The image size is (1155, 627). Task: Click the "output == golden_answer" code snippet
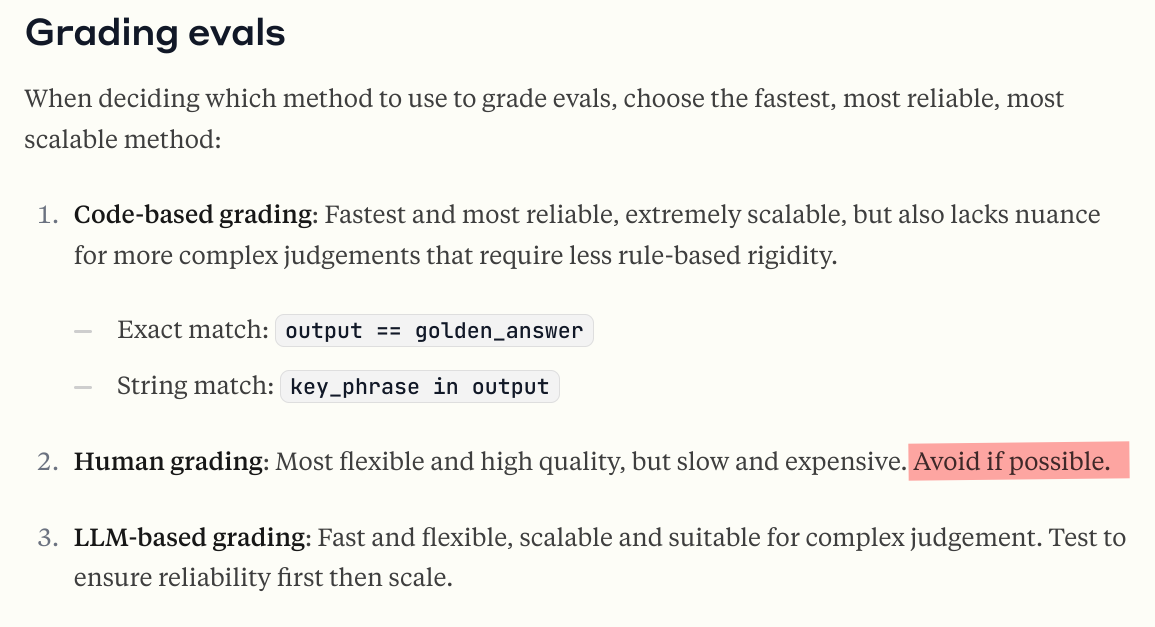[434, 331]
